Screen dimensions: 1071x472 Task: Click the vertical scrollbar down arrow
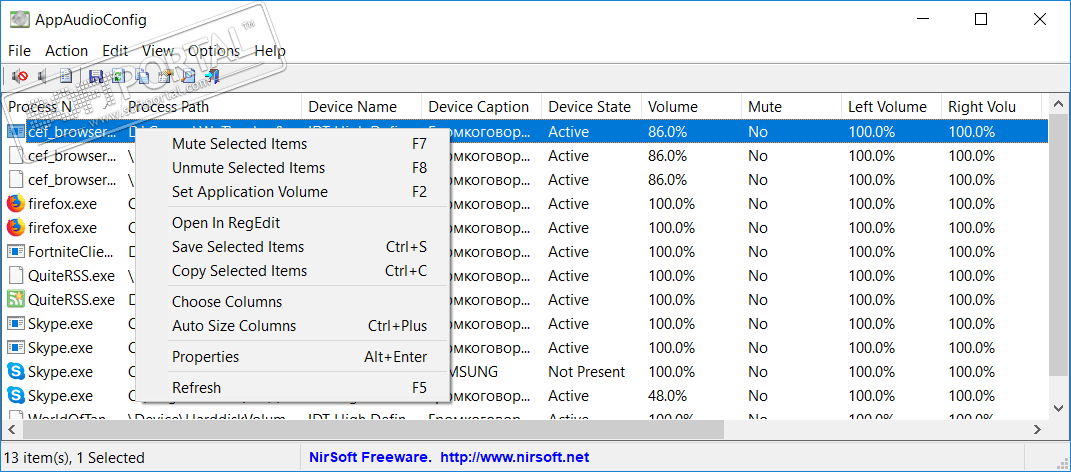[x=1060, y=407]
